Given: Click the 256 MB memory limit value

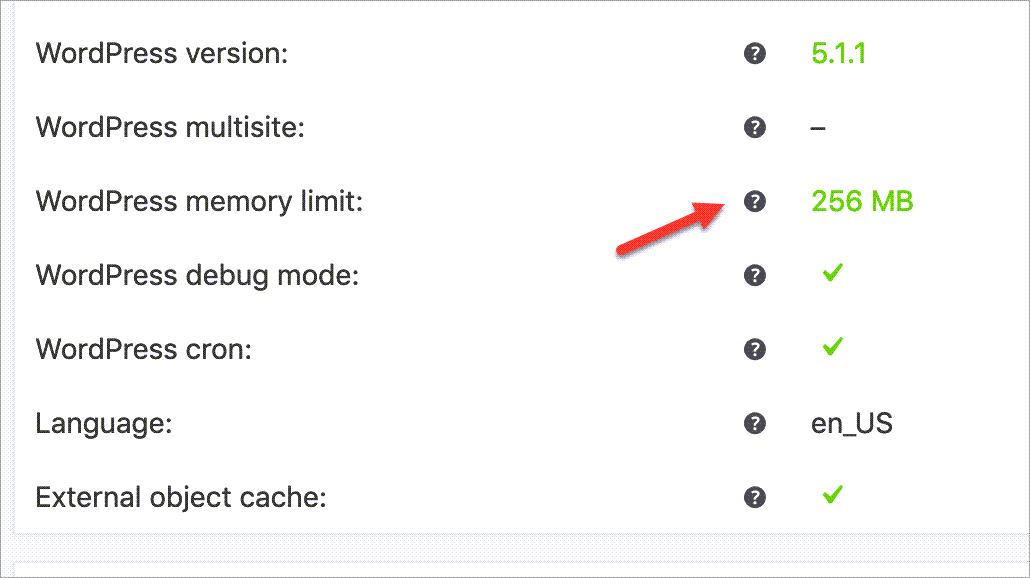Looking at the screenshot, I should [862, 201].
